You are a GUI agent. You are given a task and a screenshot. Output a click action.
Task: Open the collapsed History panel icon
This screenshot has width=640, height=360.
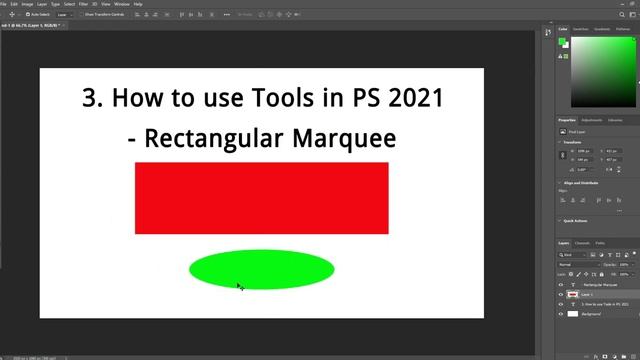pos(548,32)
